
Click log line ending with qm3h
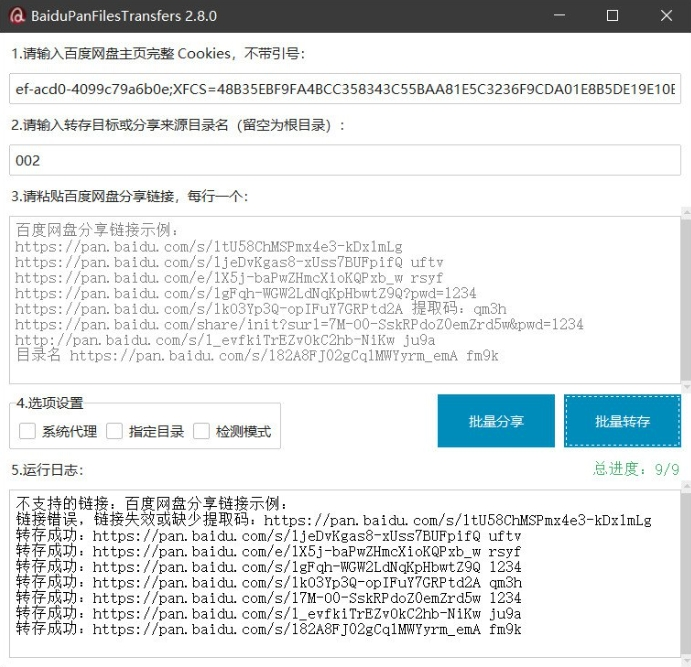[x=269, y=583]
